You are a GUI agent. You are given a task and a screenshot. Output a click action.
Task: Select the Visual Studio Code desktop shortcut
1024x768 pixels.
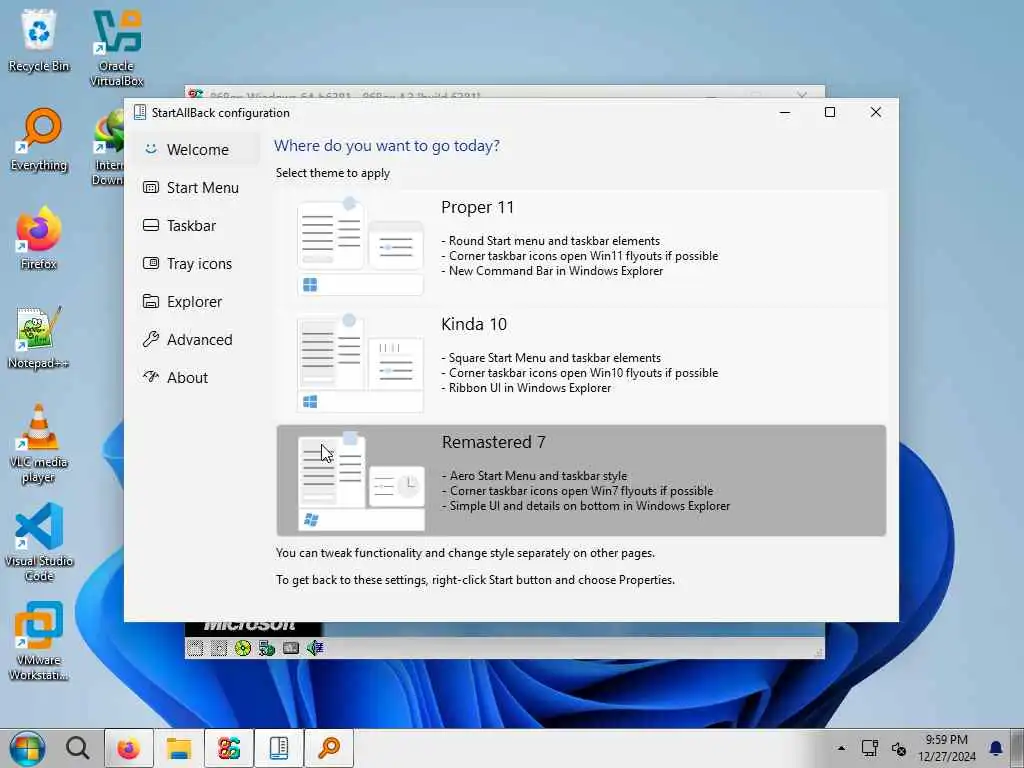click(39, 542)
